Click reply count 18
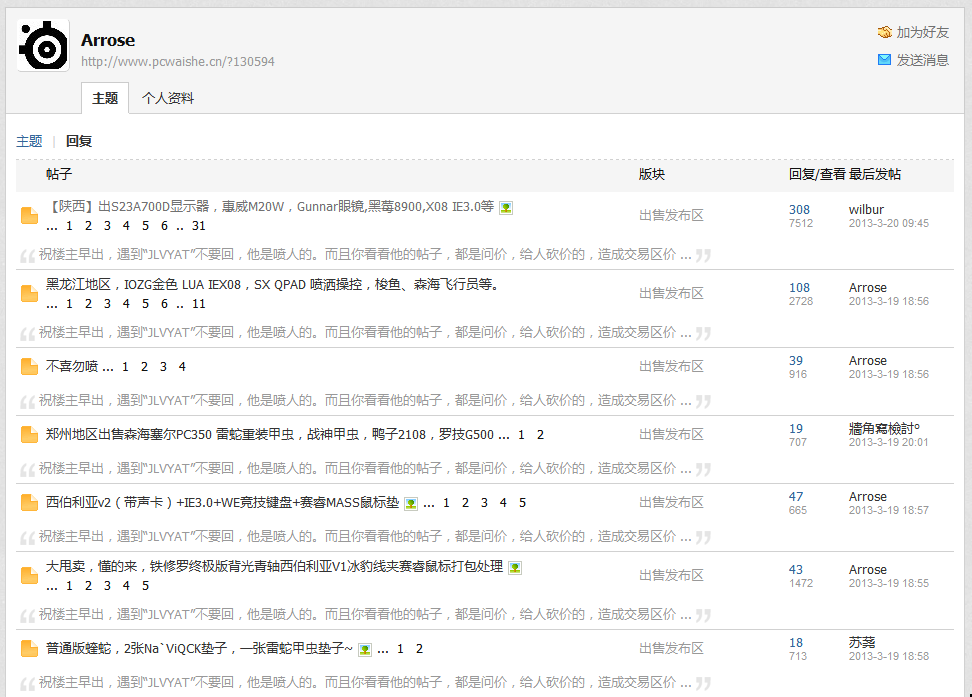The image size is (972, 697). coord(796,642)
